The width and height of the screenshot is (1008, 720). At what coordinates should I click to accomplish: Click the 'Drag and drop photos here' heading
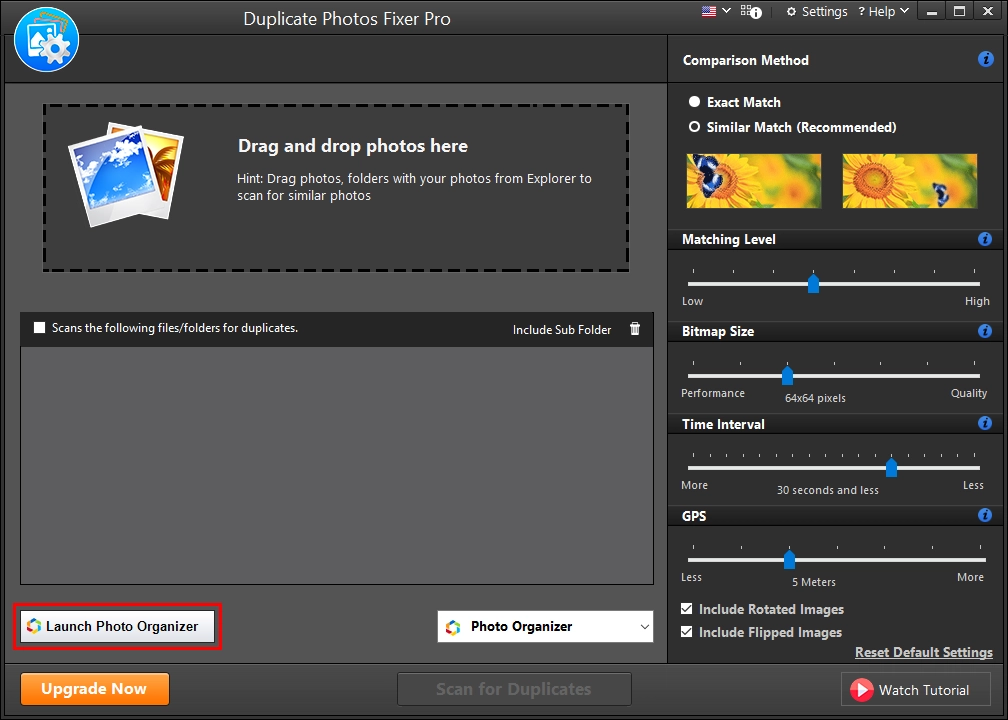point(353,146)
